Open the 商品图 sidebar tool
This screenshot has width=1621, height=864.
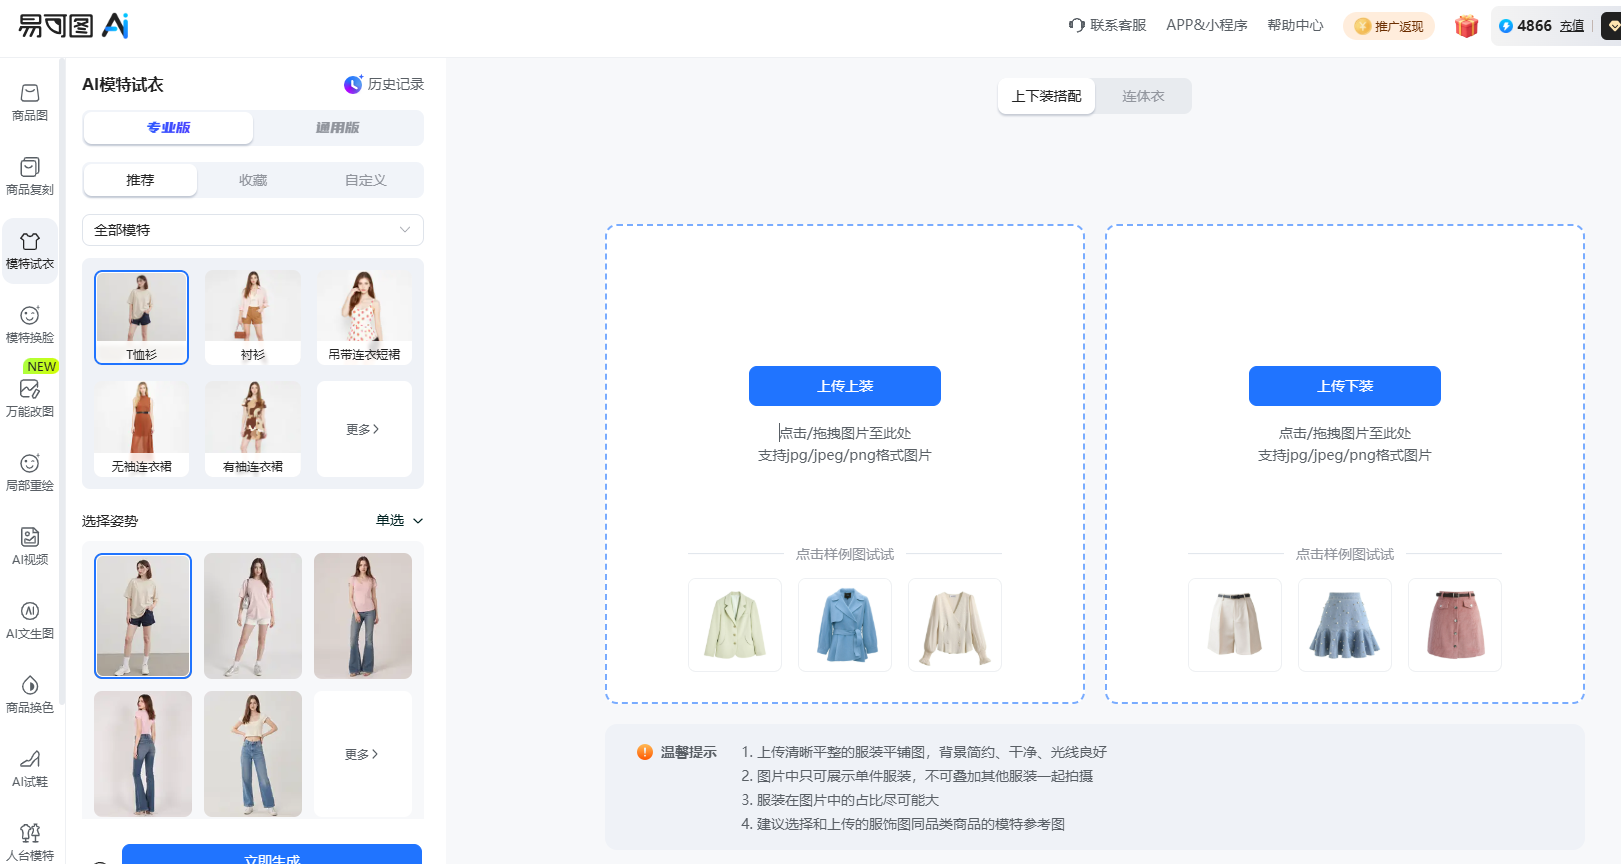click(x=30, y=103)
